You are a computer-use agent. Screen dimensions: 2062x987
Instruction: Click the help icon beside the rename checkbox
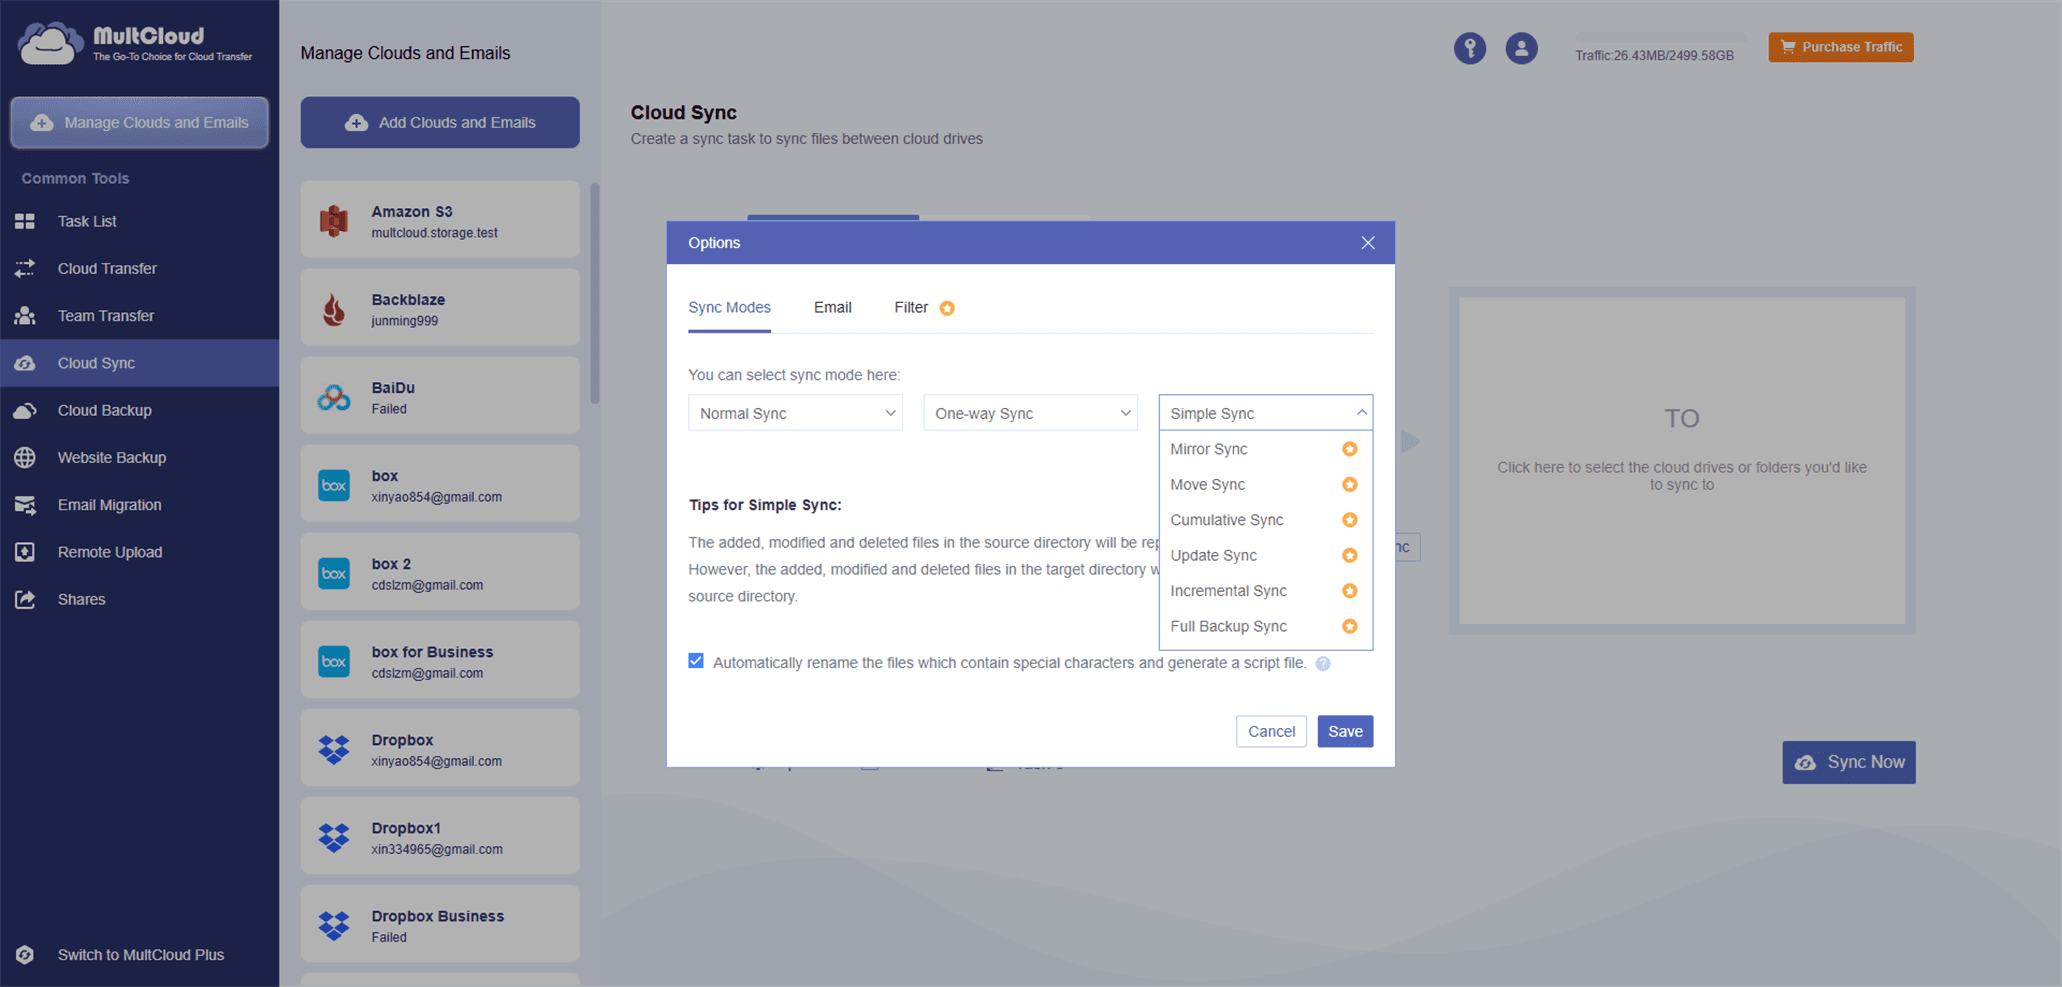(1323, 663)
